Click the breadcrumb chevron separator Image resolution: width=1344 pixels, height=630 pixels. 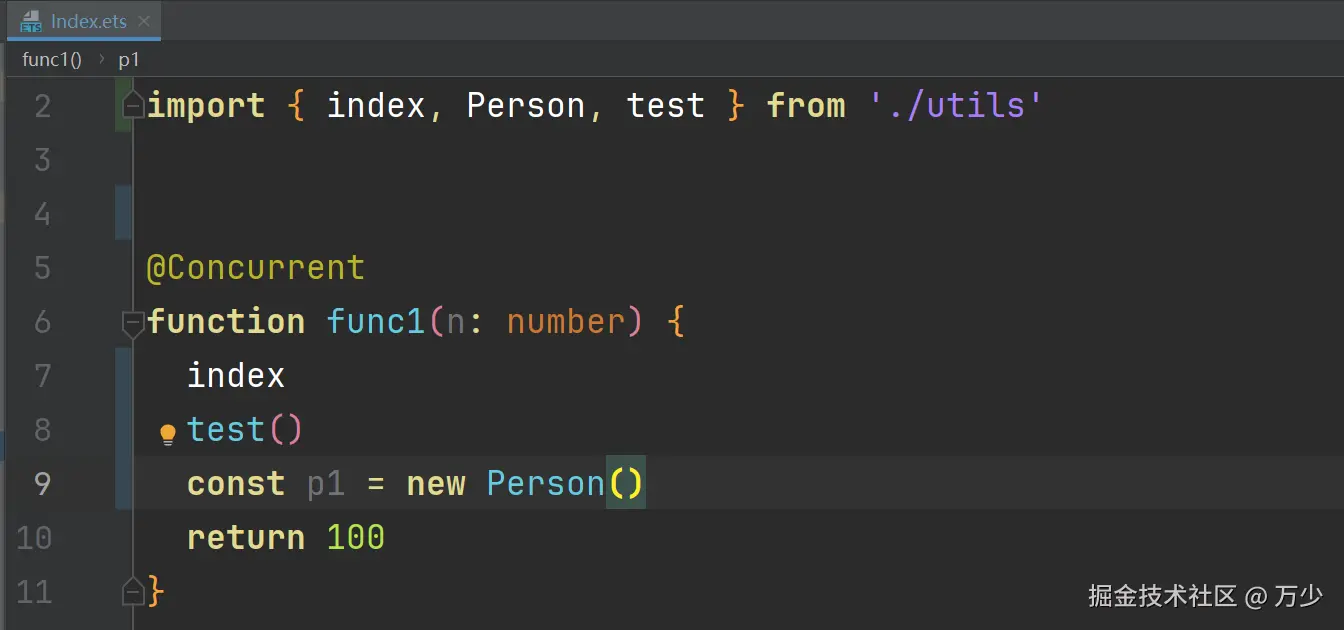tap(101, 59)
